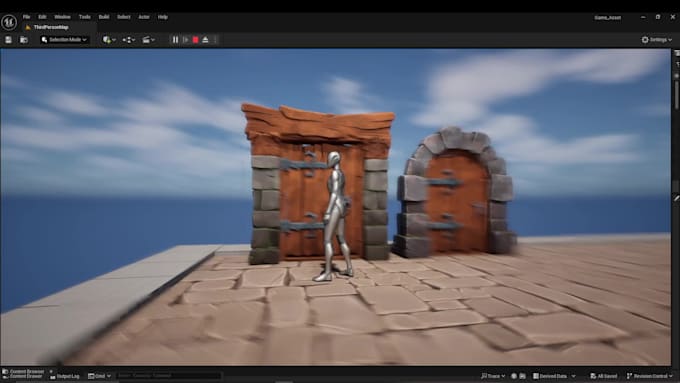Open the Add content (plus cube) dropdown
This screenshot has height=383, width=680.
pos(109,40)
